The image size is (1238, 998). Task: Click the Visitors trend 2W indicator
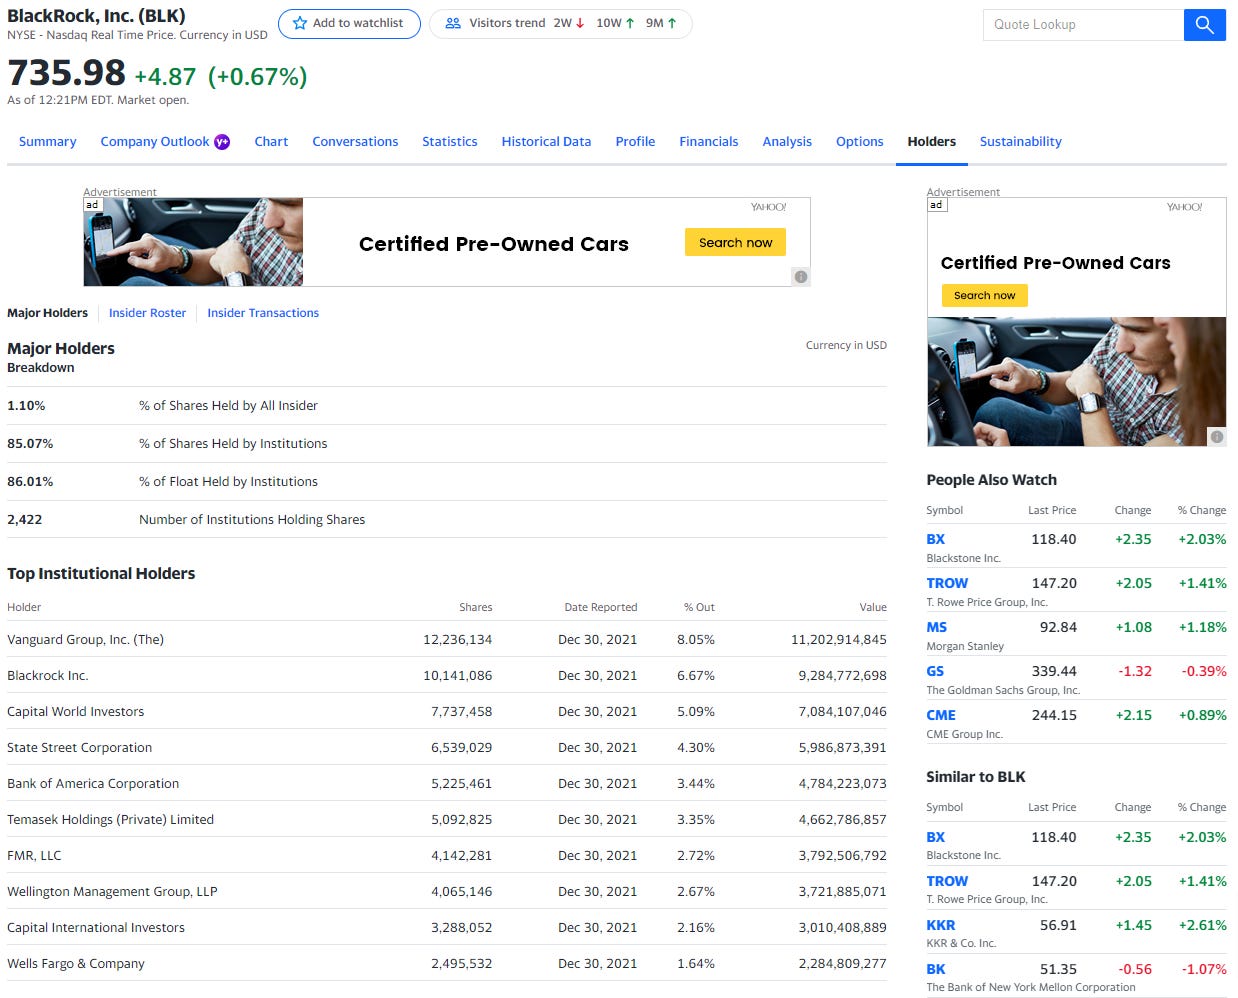[x=569, y=23]
